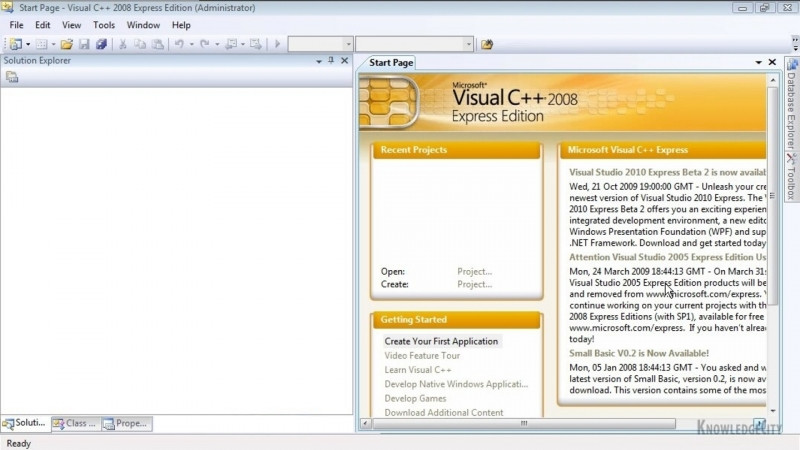
Task: Click the Paste clipboard icon
Action: [x=158, y=44]
